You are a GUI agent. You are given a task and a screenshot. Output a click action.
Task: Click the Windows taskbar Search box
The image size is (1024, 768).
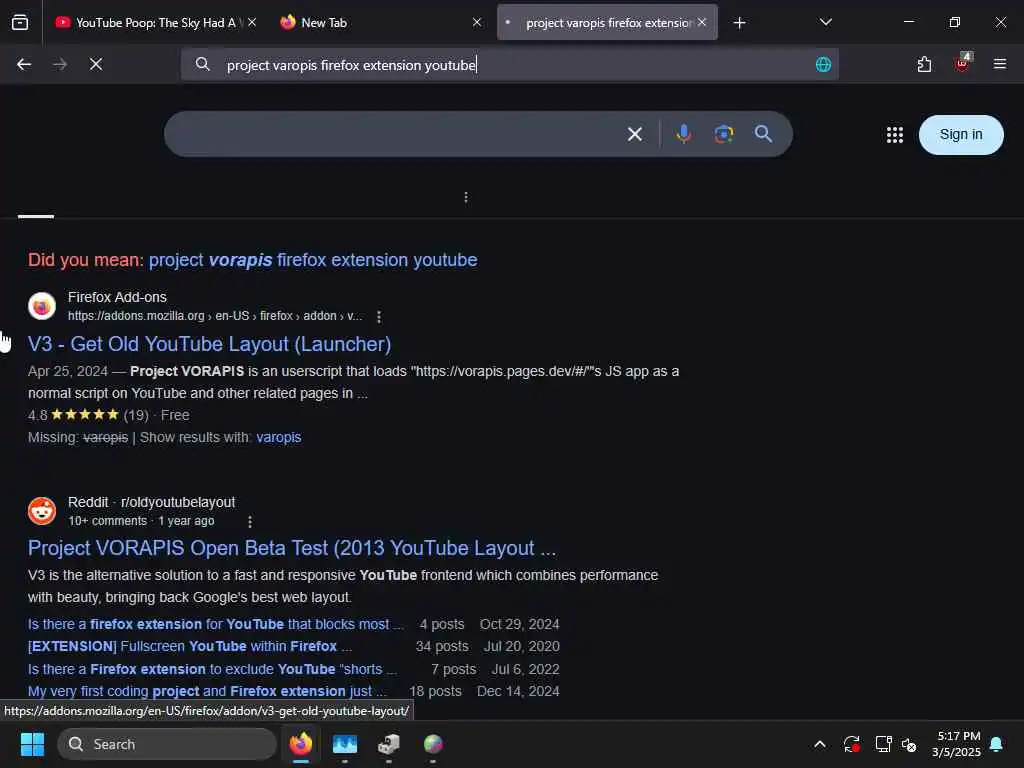pos(167,744)
